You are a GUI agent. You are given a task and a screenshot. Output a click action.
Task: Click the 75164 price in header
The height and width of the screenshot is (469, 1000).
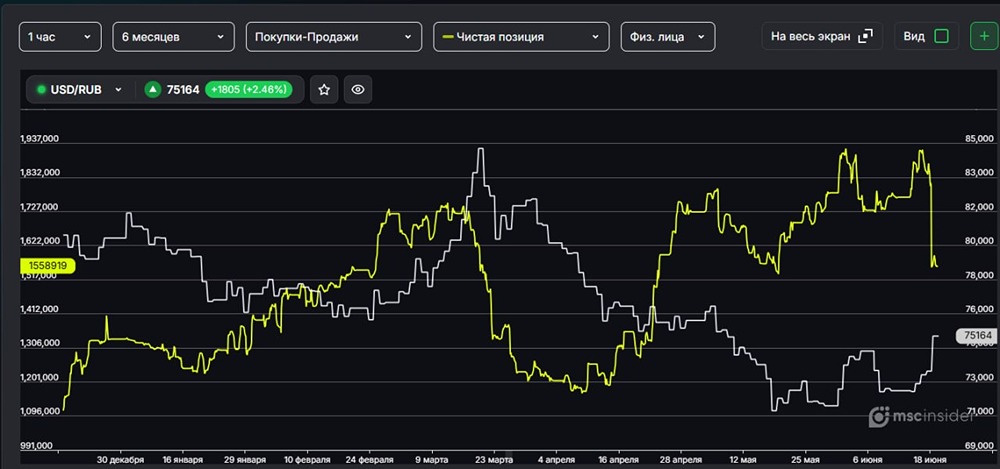(x=183, y=89)
